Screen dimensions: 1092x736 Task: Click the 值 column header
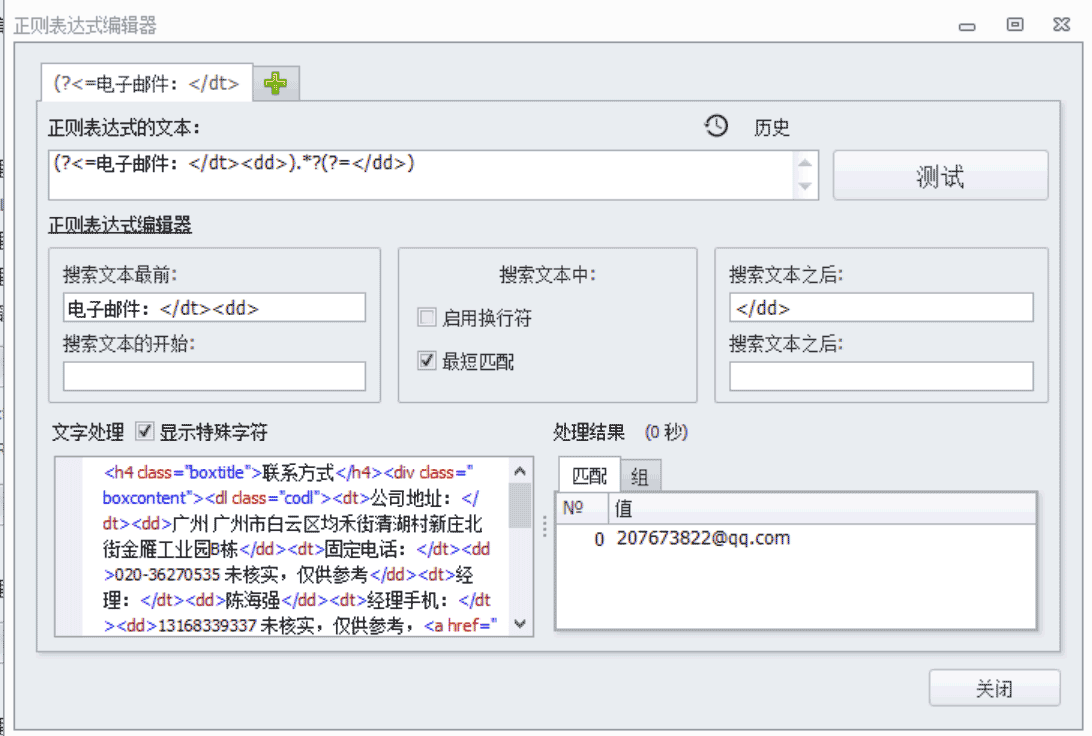coord(822,509)
